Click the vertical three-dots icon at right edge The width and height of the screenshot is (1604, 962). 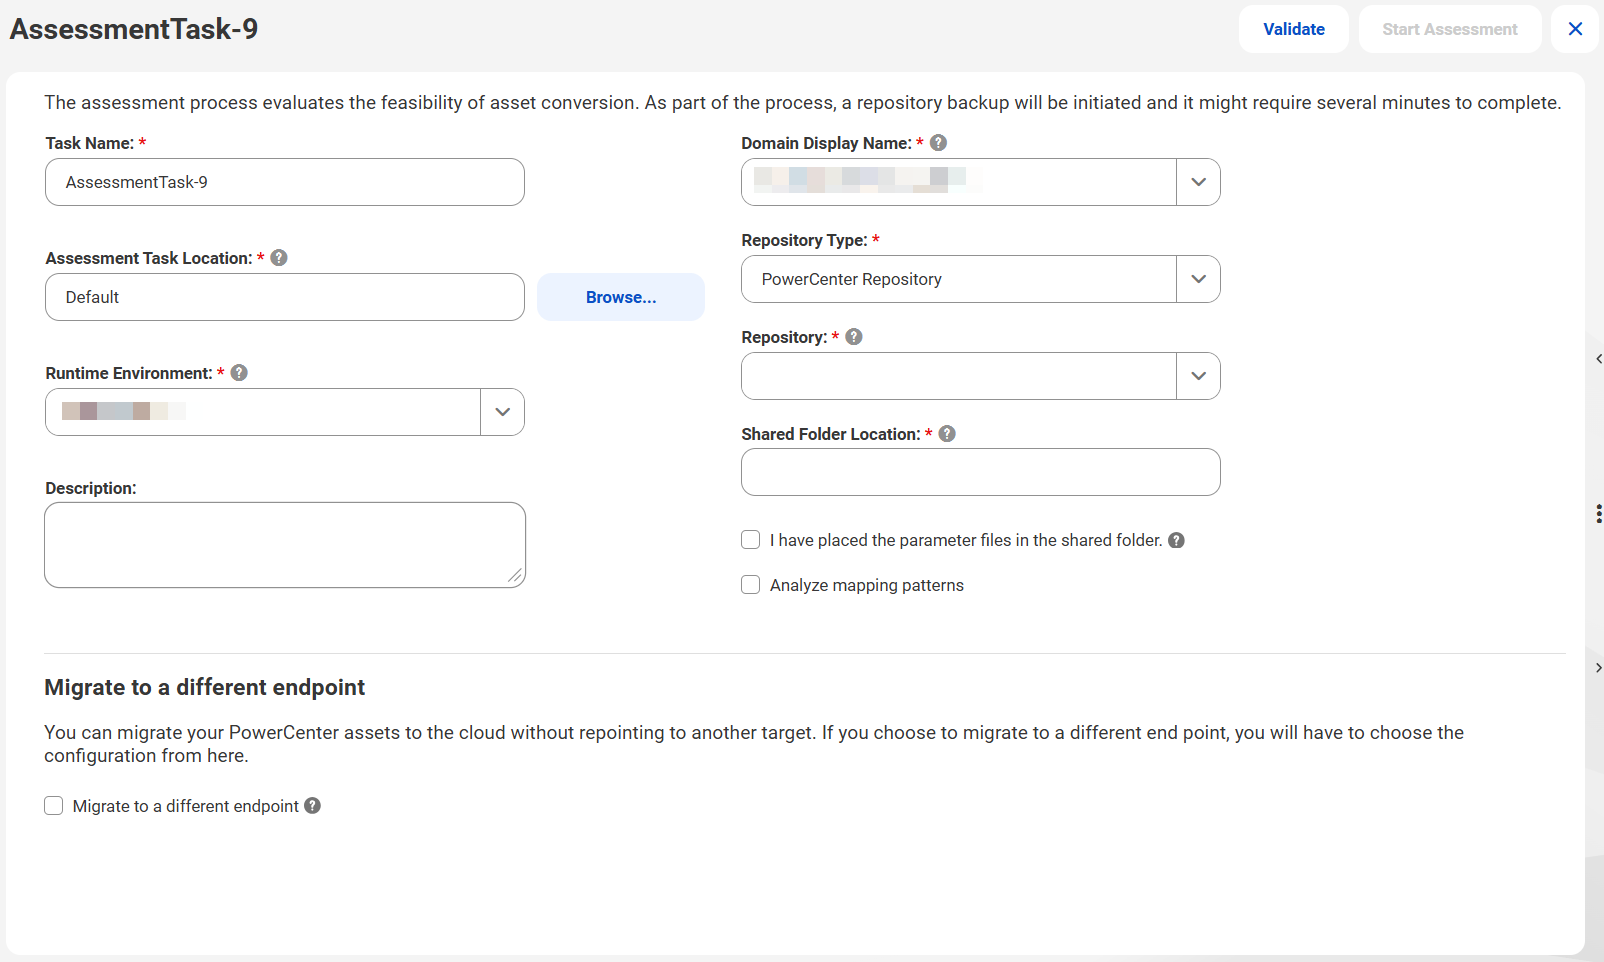click(1599, 514)
